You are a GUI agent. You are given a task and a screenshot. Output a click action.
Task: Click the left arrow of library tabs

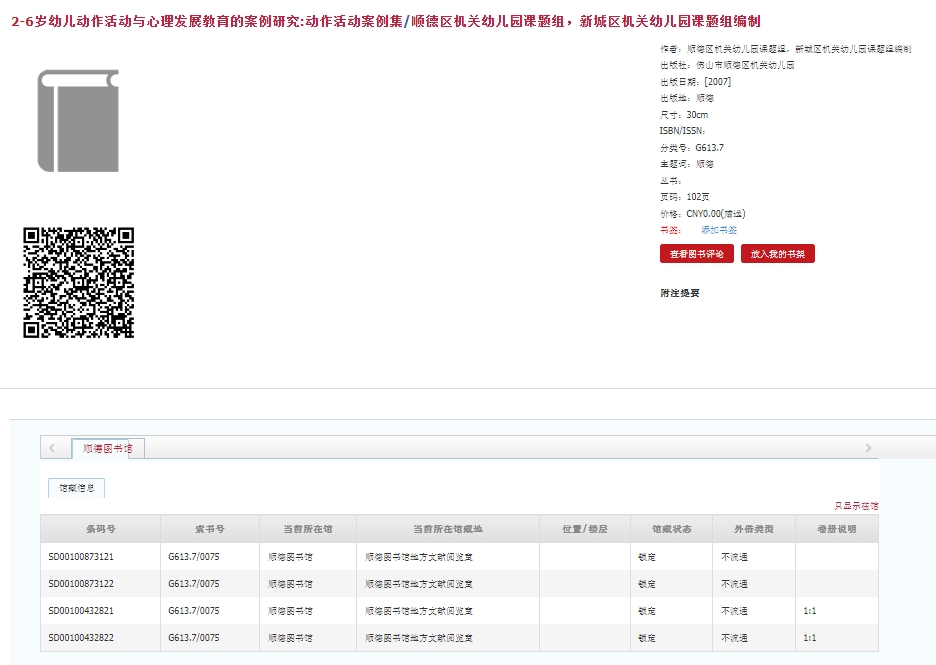[x=52, y=448]
